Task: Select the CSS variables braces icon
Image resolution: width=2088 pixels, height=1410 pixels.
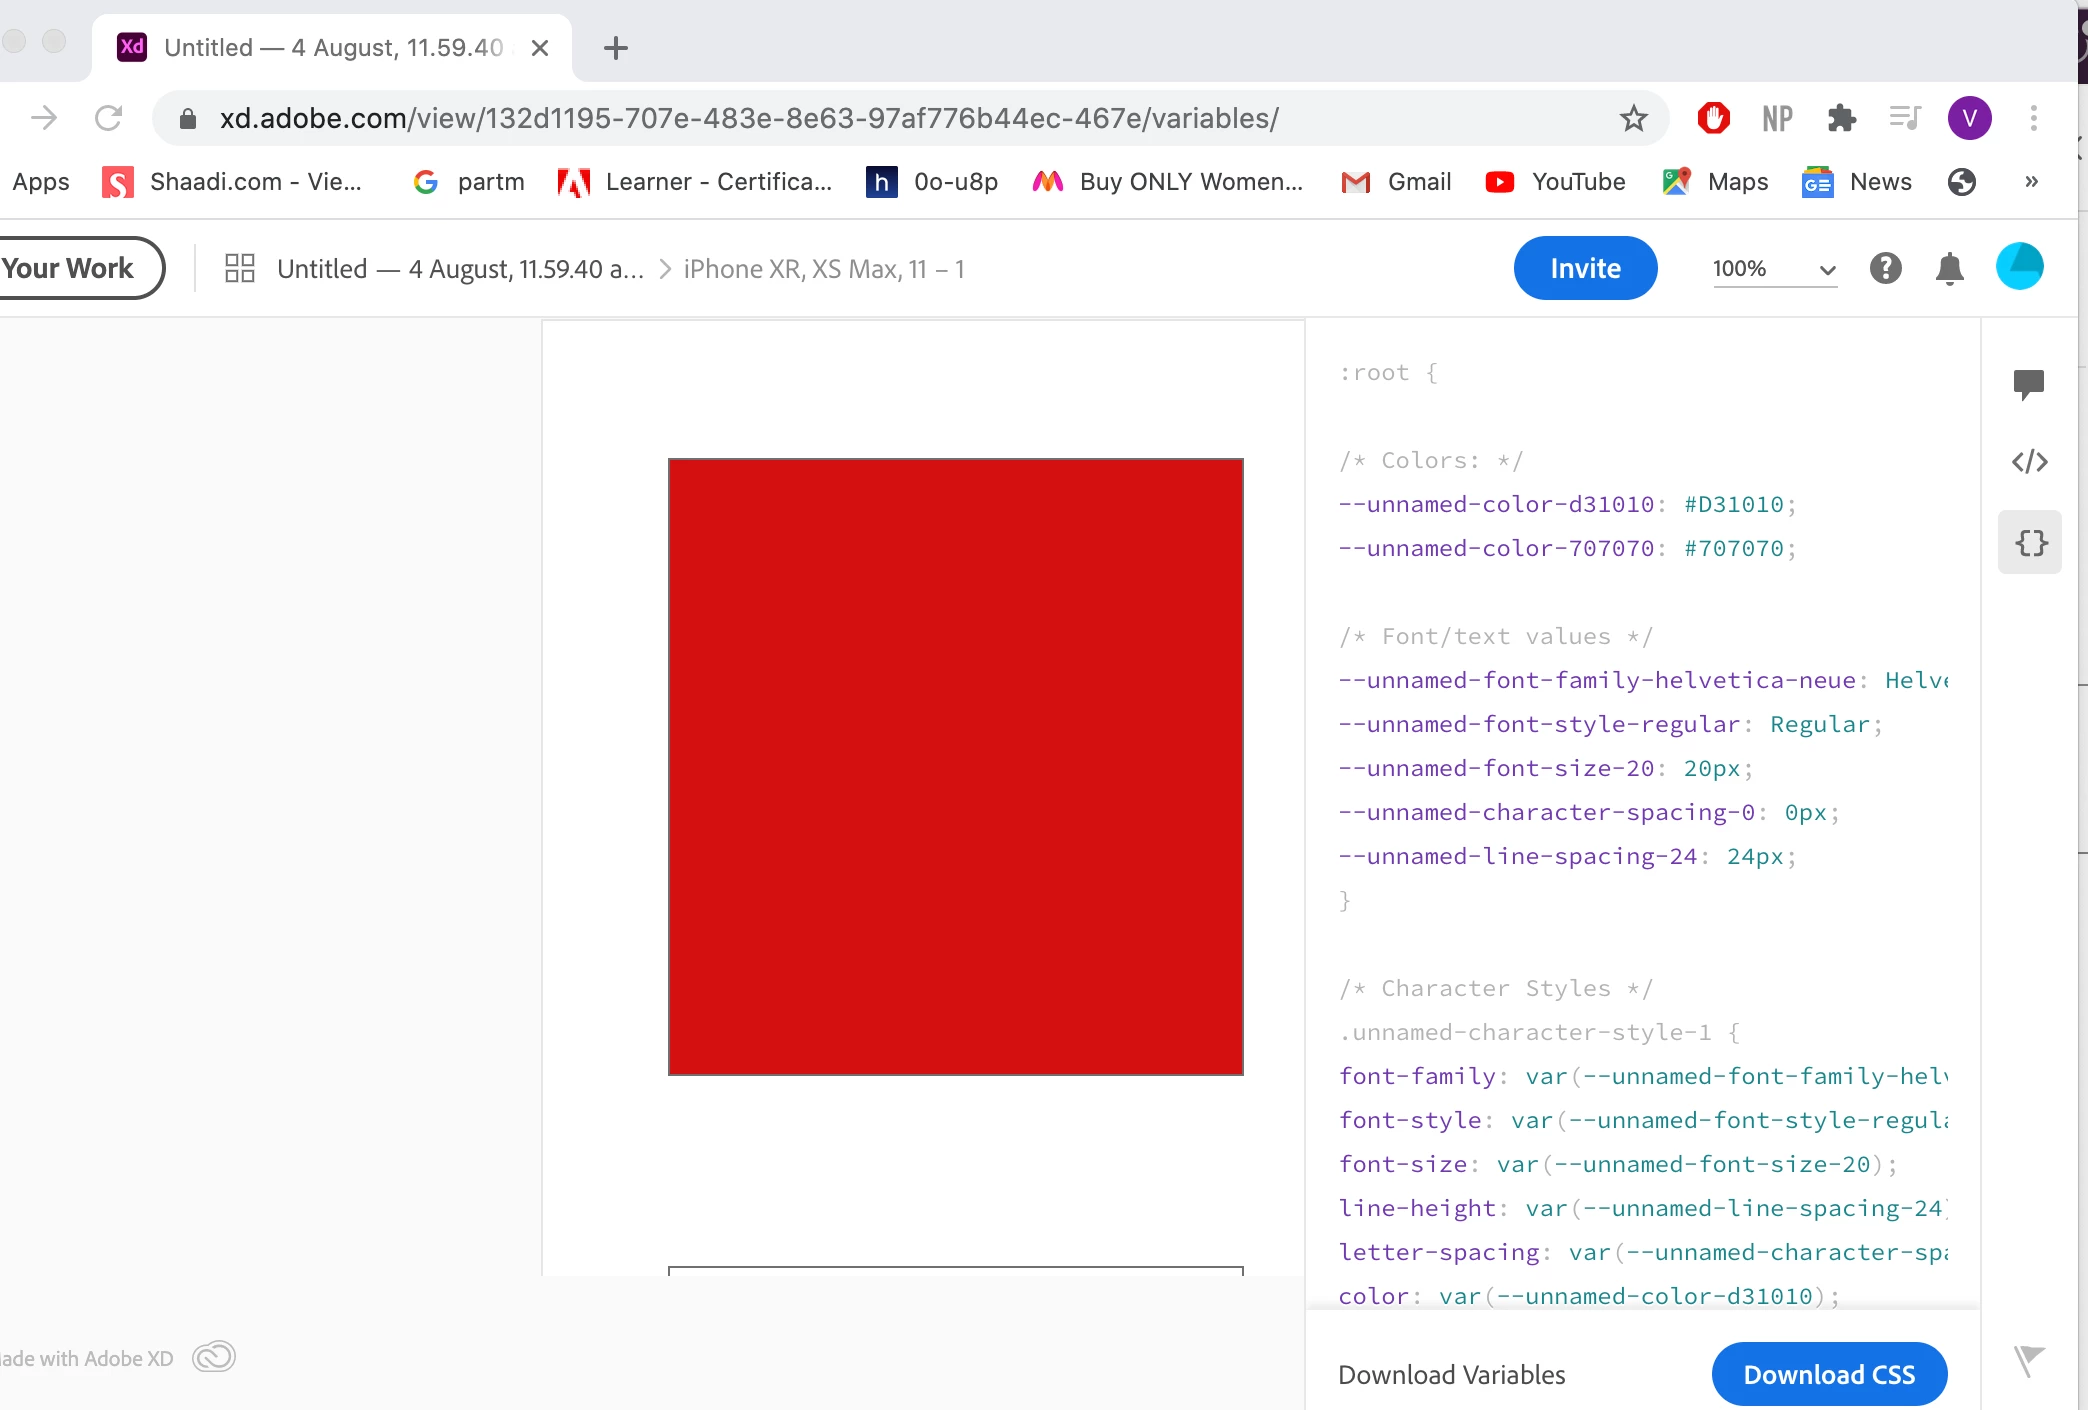Action: pyautogui.click(x=2030, y=543)
